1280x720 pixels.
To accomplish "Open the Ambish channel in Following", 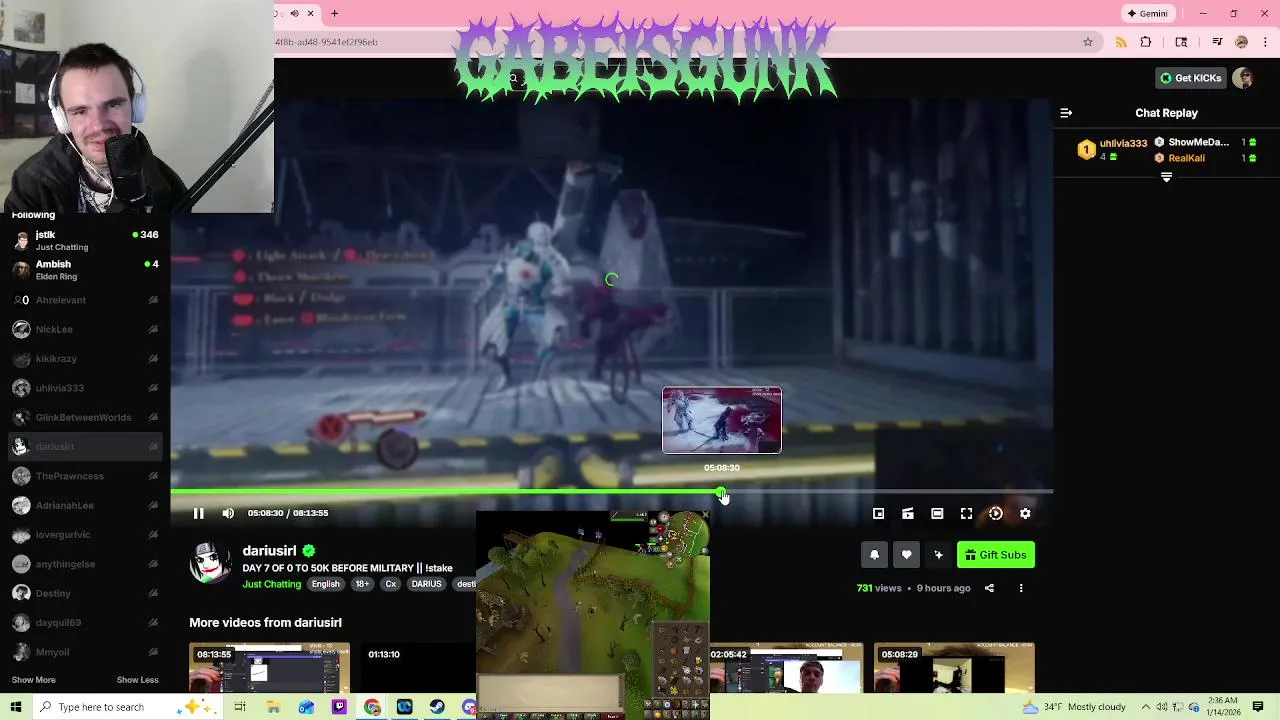I will [x=85, y=270].
